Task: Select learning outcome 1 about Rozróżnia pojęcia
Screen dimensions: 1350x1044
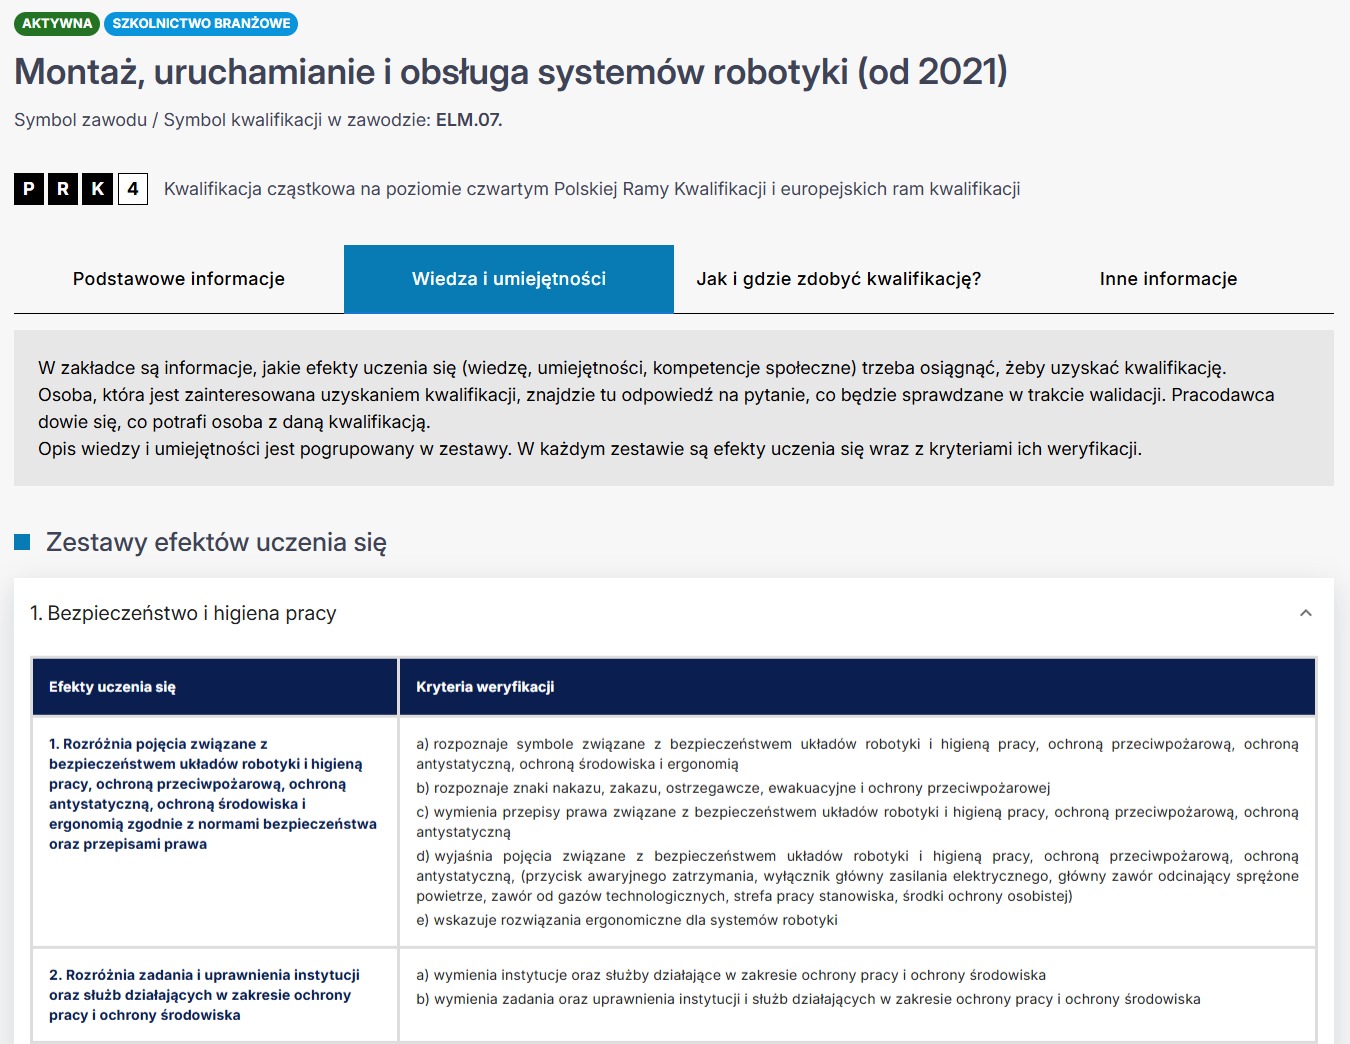Action: point(212,794)
